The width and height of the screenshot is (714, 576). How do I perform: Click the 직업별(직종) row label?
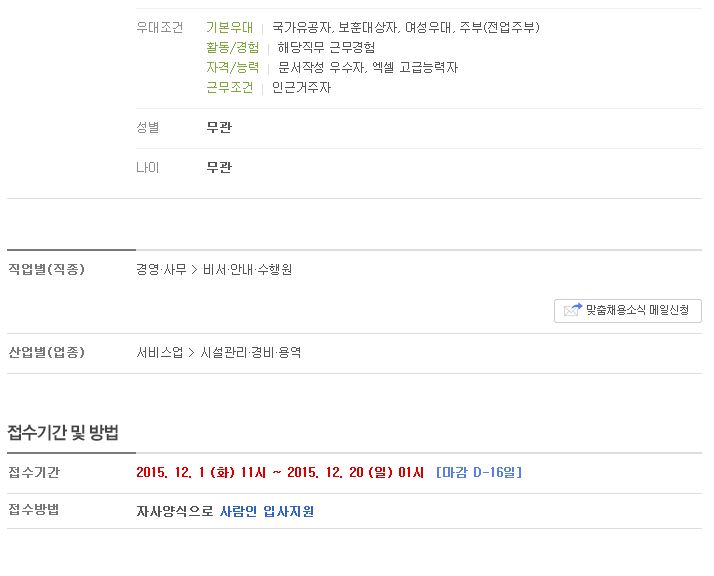pyautogui.click(x=46, y=269)
